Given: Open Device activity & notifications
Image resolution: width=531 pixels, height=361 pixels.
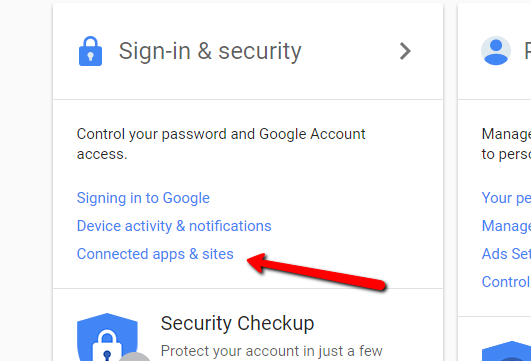Looking at the screenshot, I should tap(174, 226).
